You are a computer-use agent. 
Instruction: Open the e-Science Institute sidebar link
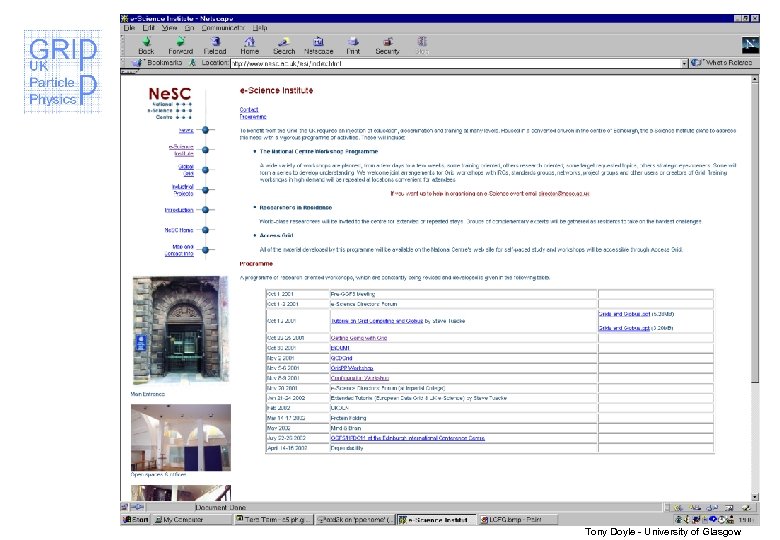[181, 150]
